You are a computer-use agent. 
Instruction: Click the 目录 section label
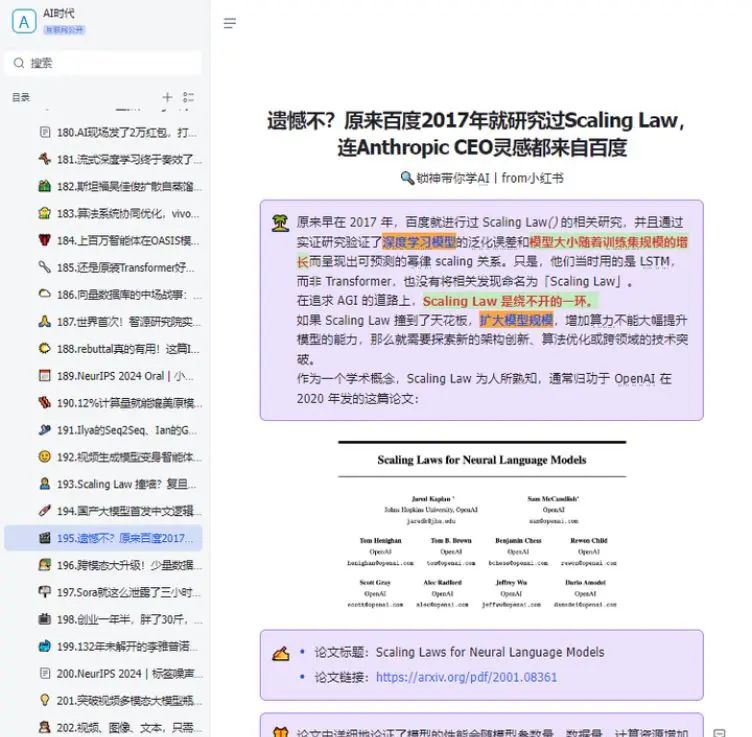click(x=21, y=97)
